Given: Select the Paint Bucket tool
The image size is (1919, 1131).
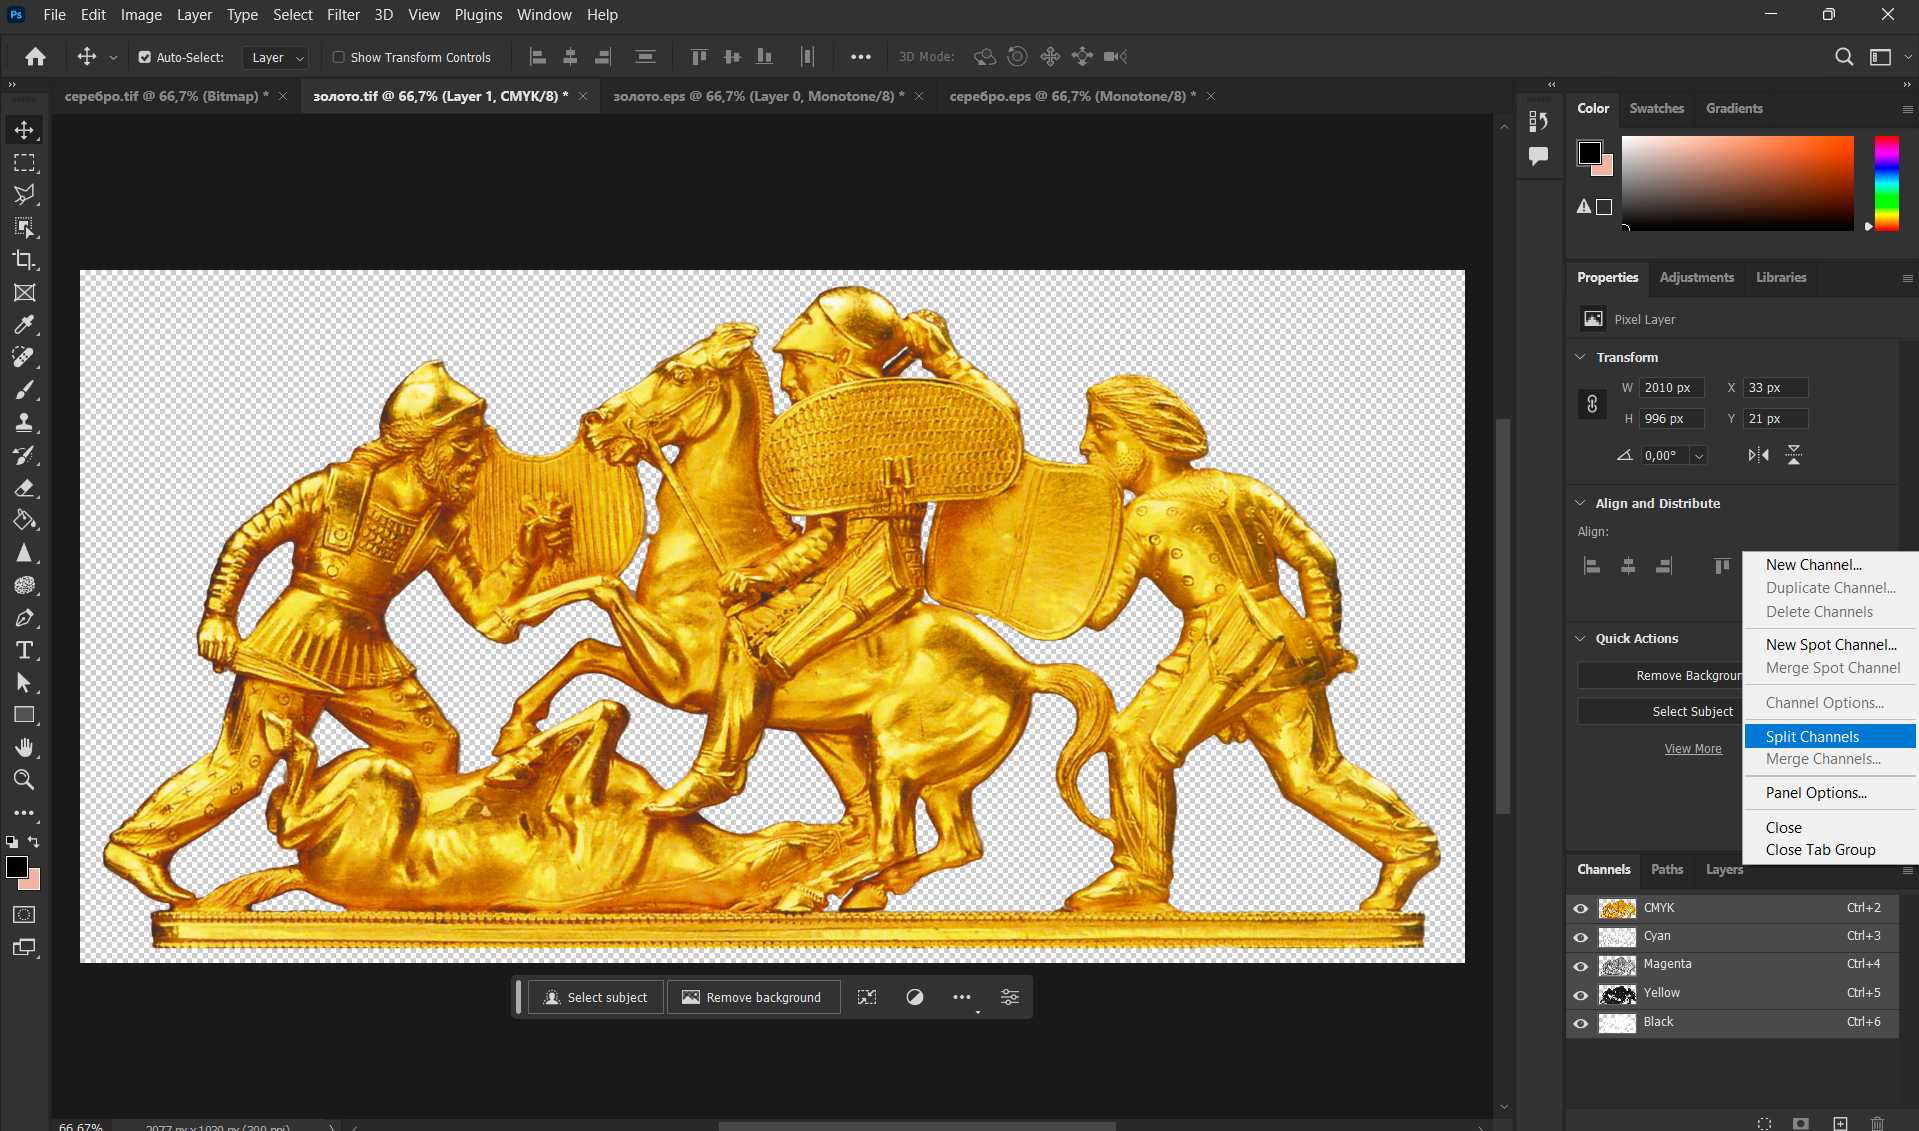Looking at the screenshot, I should [x=24, y=520].
